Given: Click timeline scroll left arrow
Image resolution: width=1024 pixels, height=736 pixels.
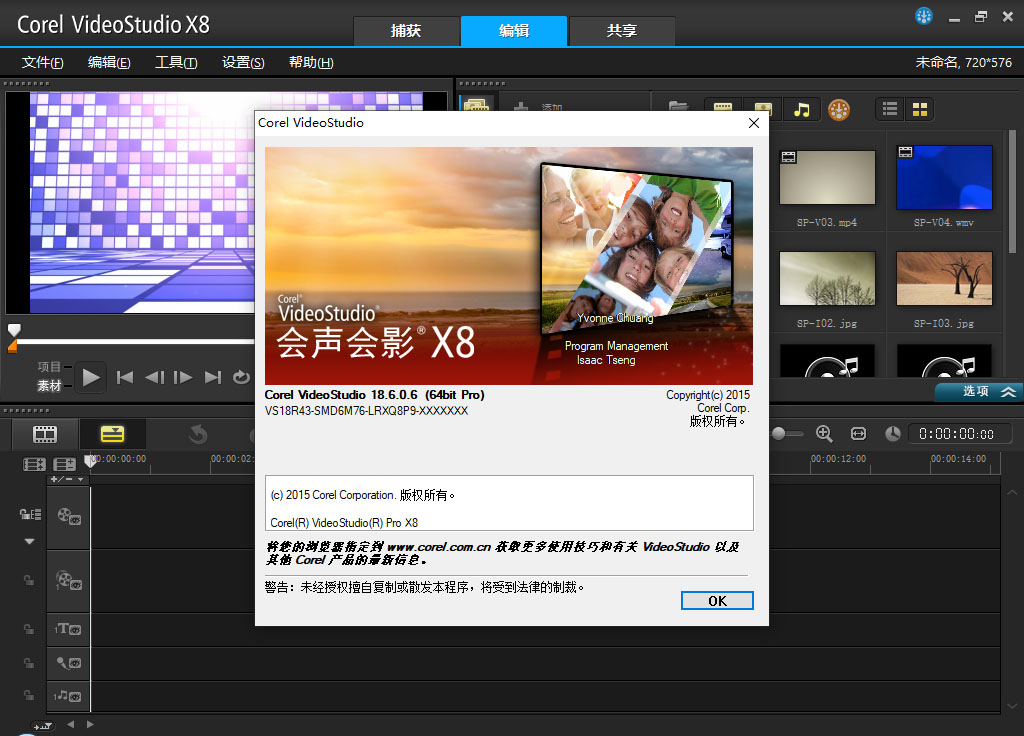Looking at the screenshot, I should (x=71, y=724).
